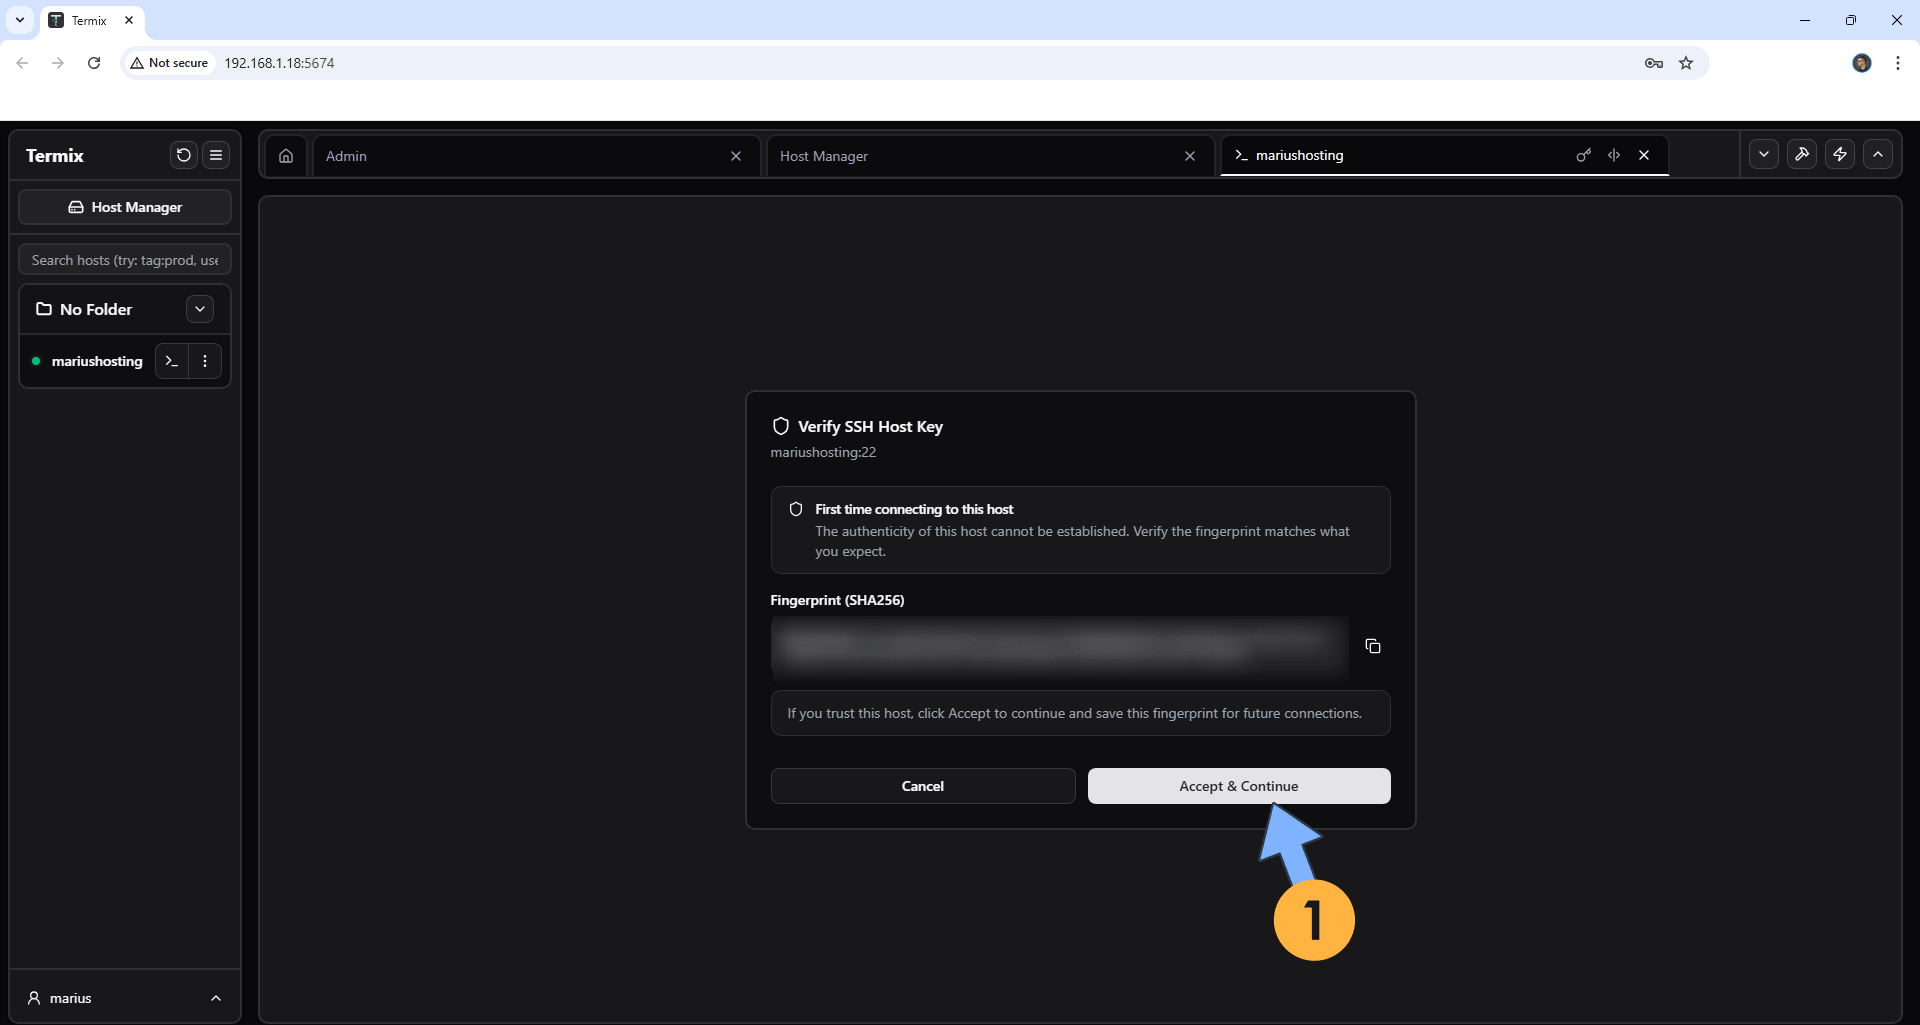Focus the Search hosts input field
The image size is (1920, 1025).
pos(125,260)
